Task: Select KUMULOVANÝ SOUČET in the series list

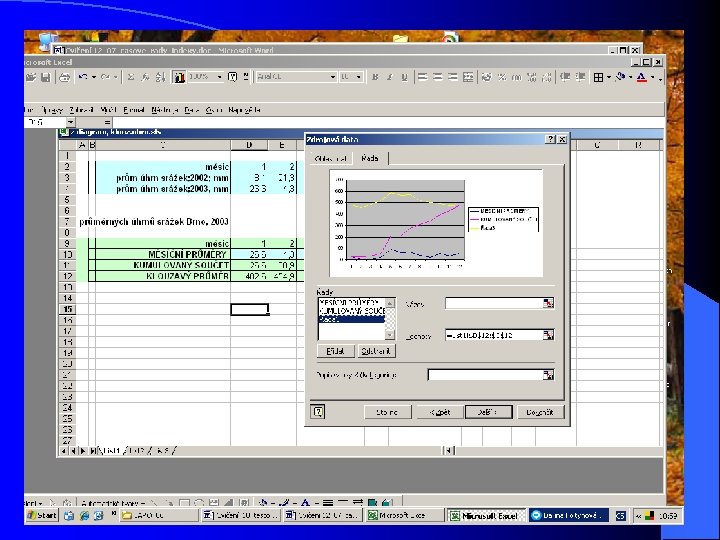Action: (x=352, y=311)
